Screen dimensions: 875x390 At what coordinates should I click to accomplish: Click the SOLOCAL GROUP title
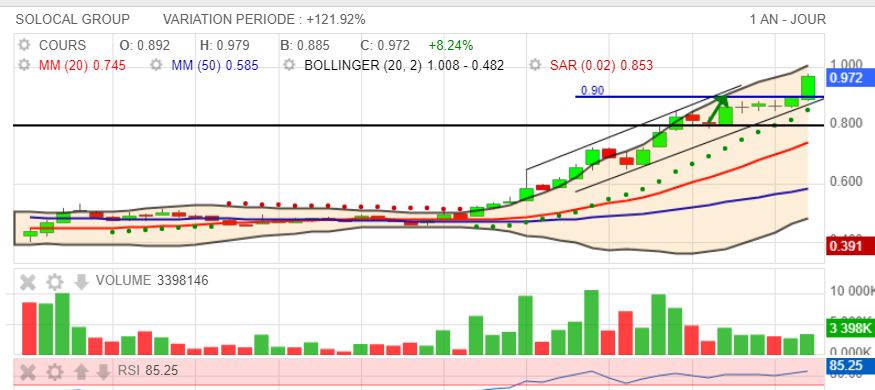[x=73, y=20]
